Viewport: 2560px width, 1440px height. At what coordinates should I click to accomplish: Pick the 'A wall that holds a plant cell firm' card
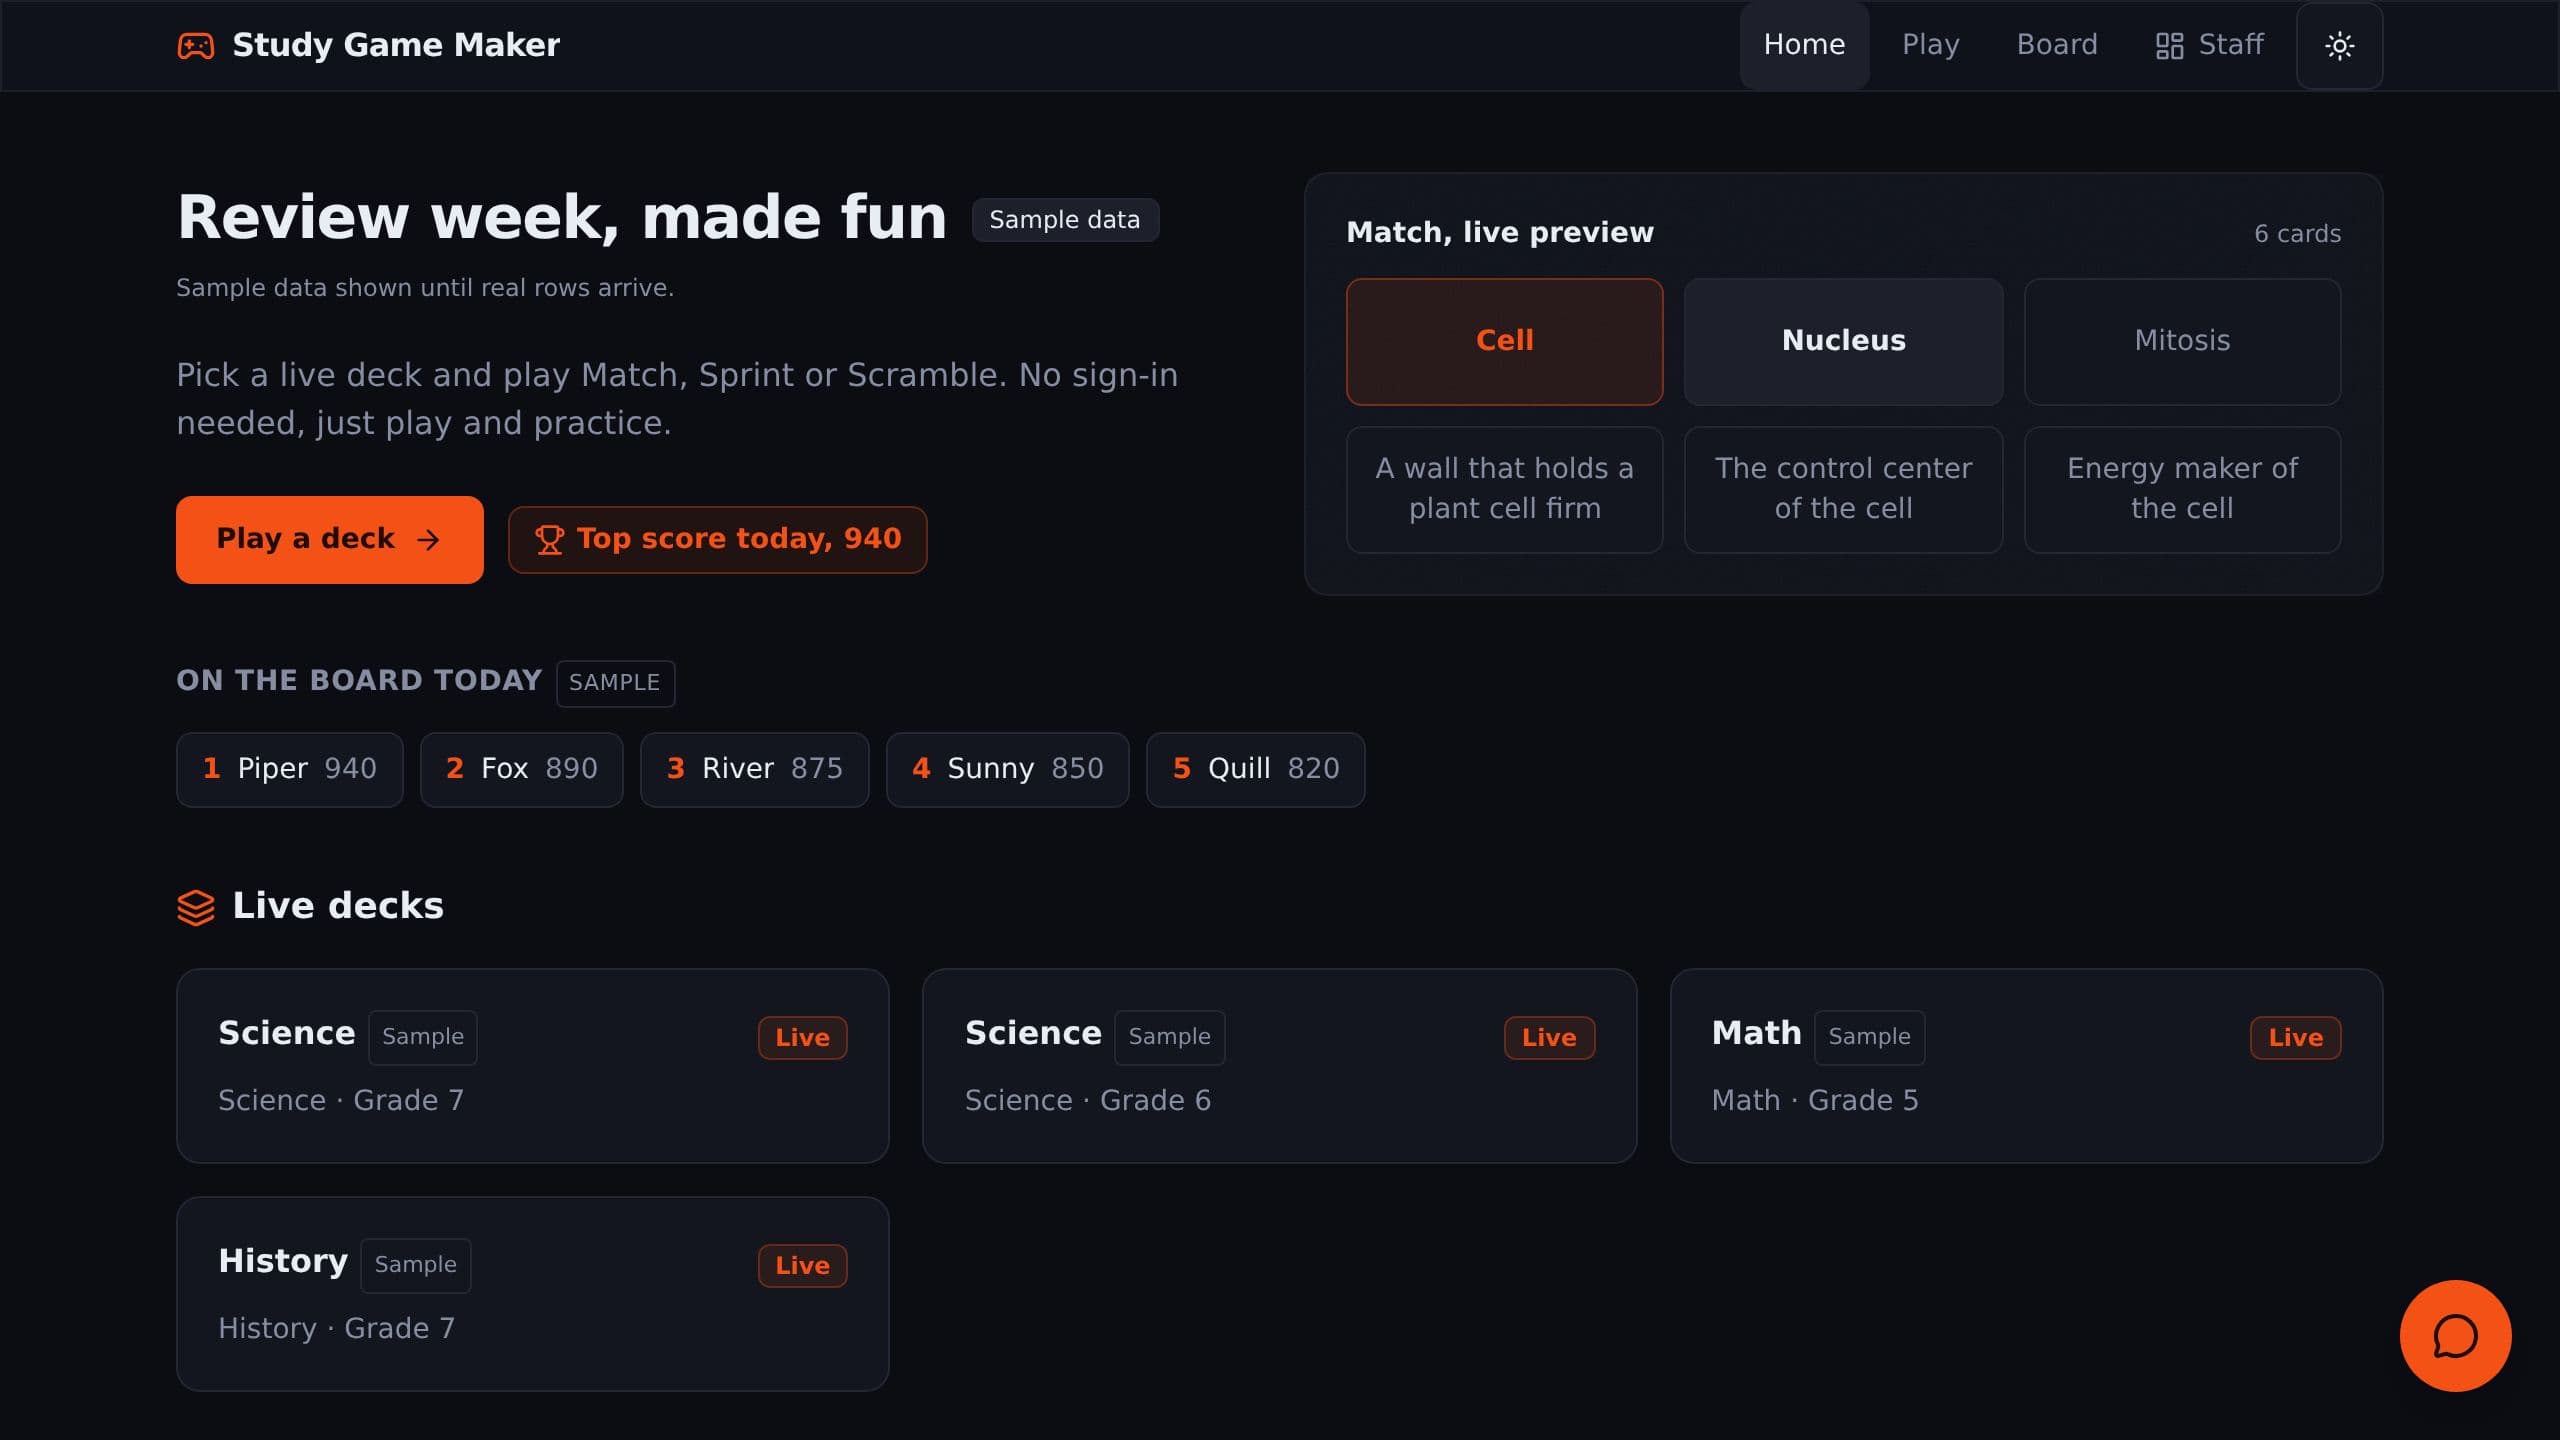tap(1504, 489)
